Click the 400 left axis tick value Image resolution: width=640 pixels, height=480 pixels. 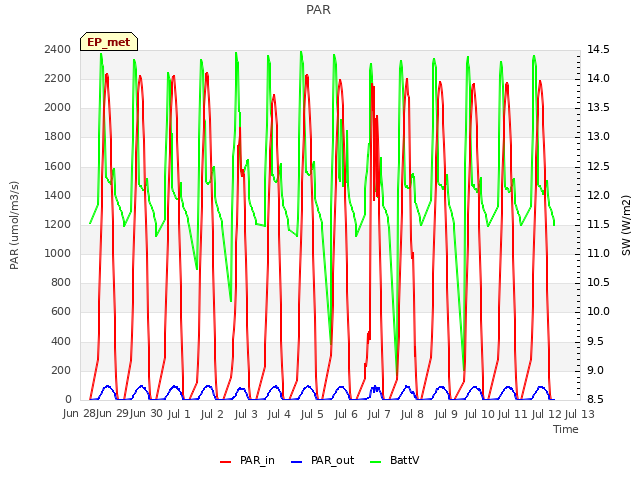click(61, 341)
